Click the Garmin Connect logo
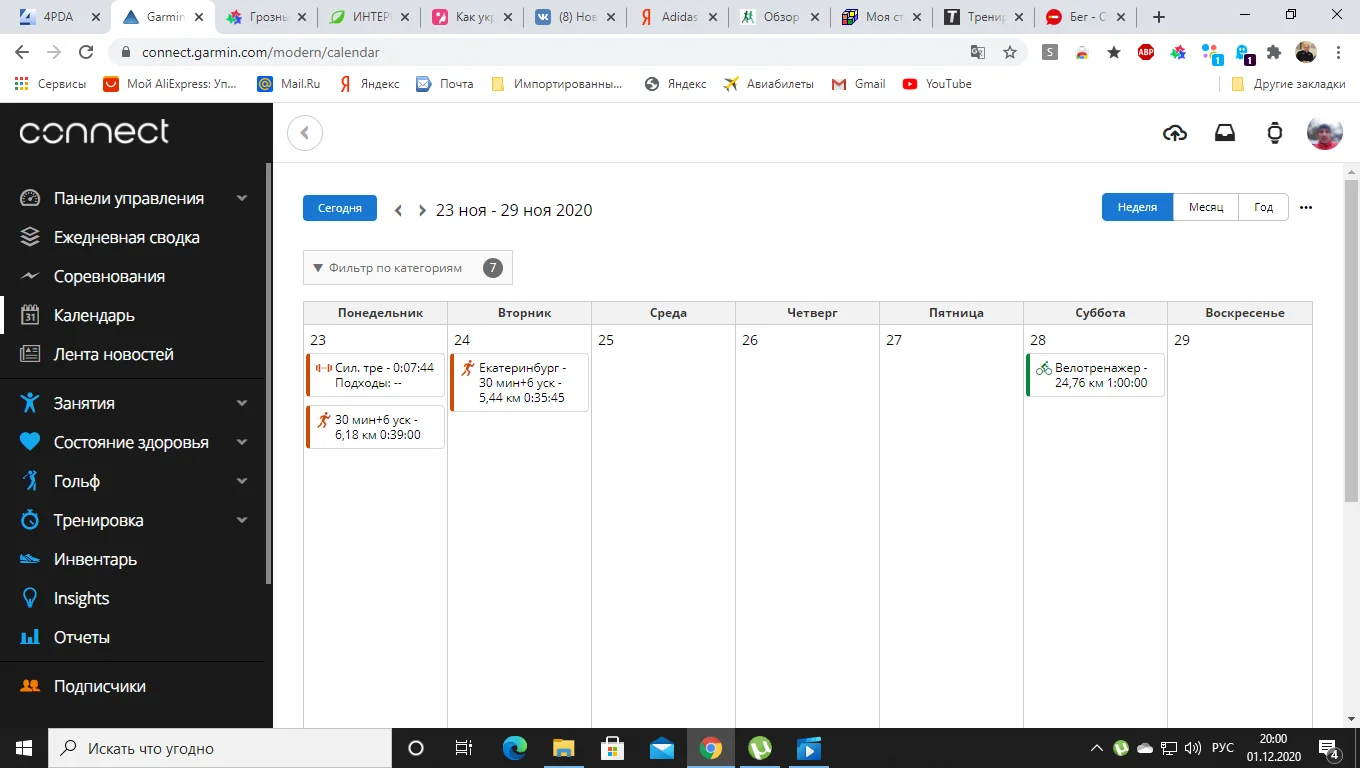The width and height of the screenshot is (1360, 768). tap(94, 132)
